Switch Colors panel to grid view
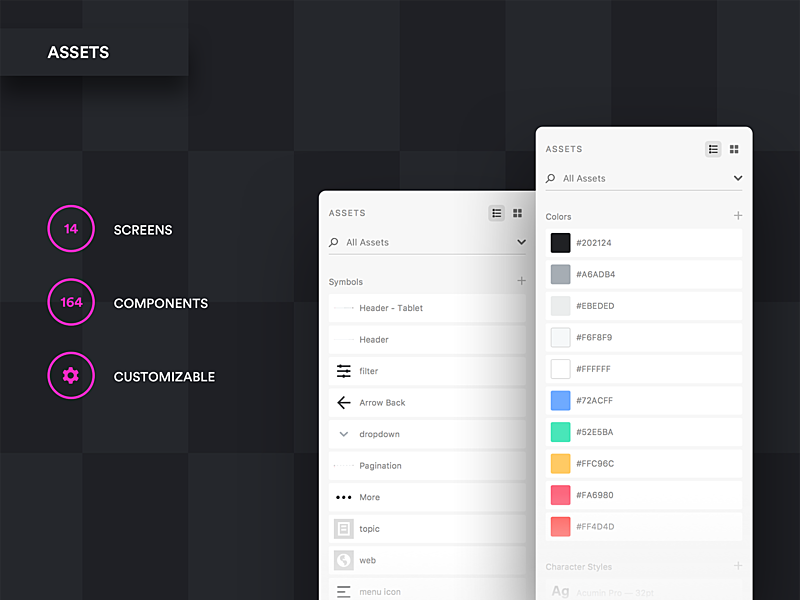Viewport: 800px width, 600px height. pos(734,149)
